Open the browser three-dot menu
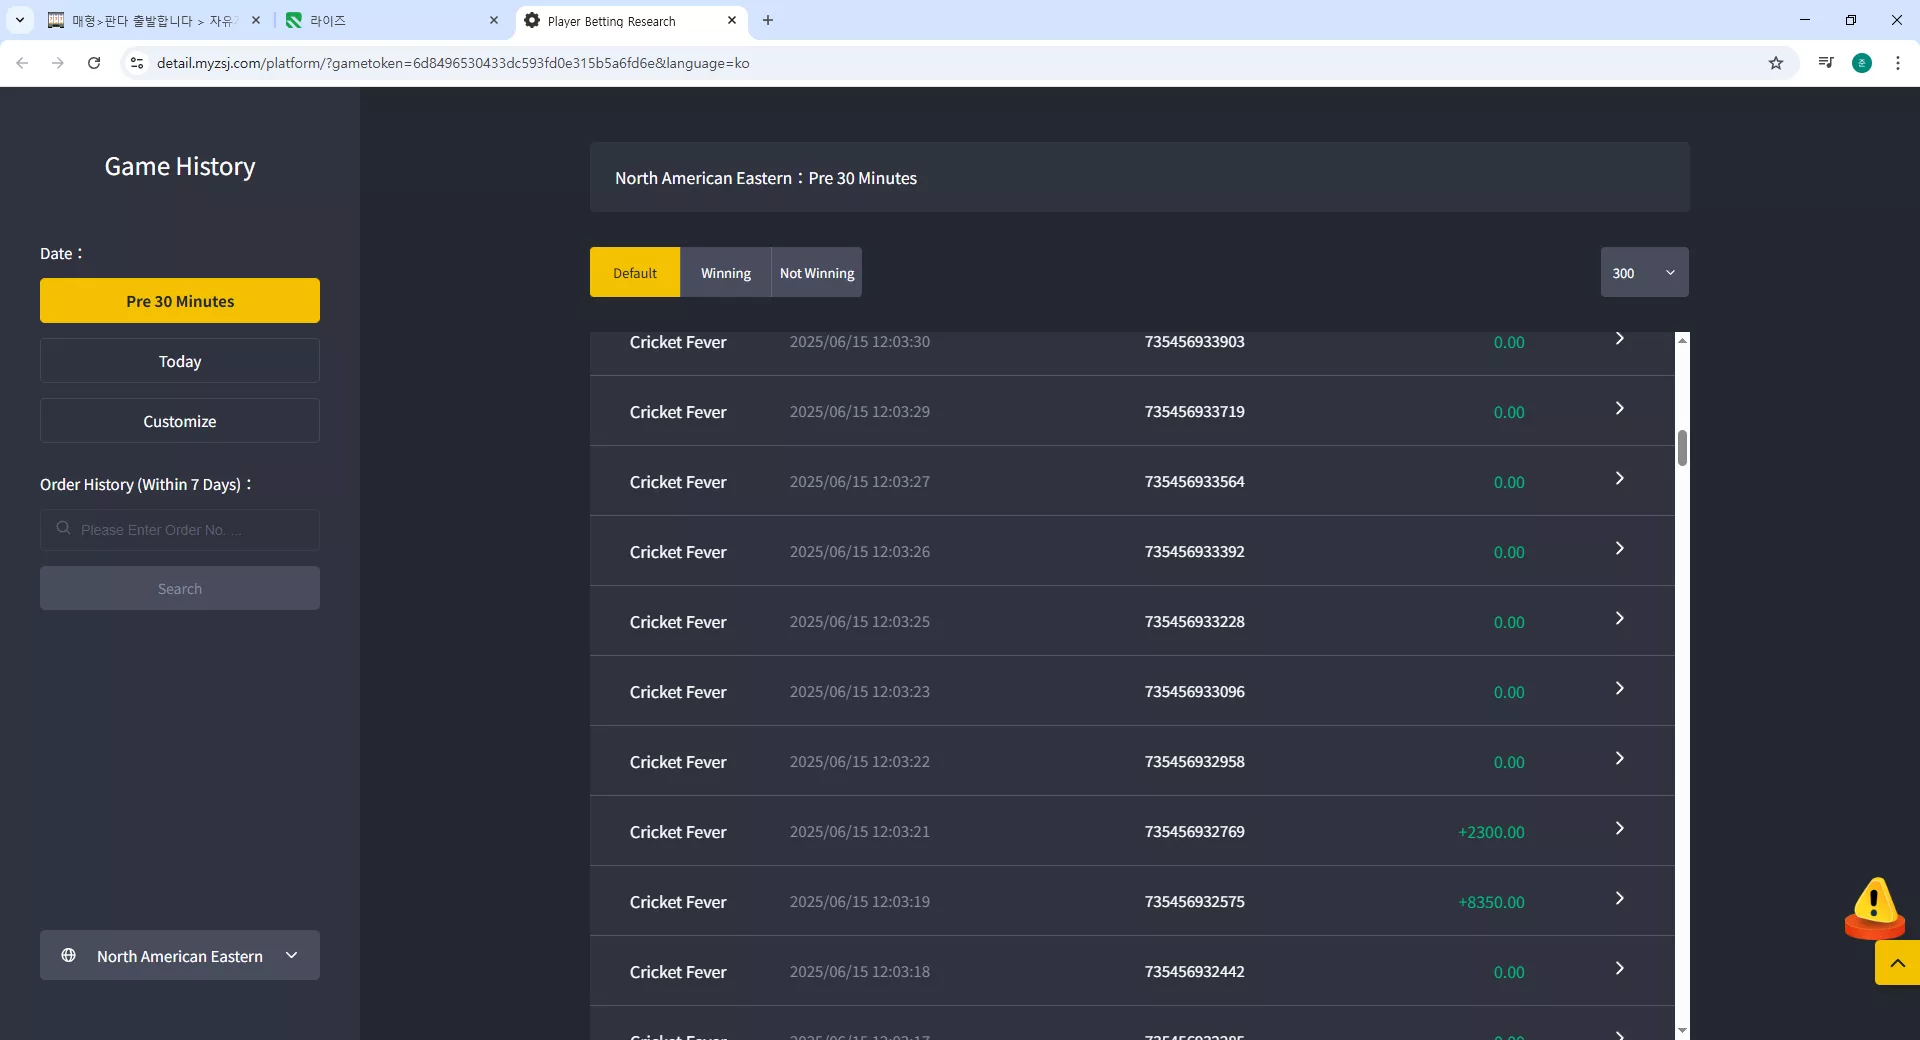 [1898, 63]
